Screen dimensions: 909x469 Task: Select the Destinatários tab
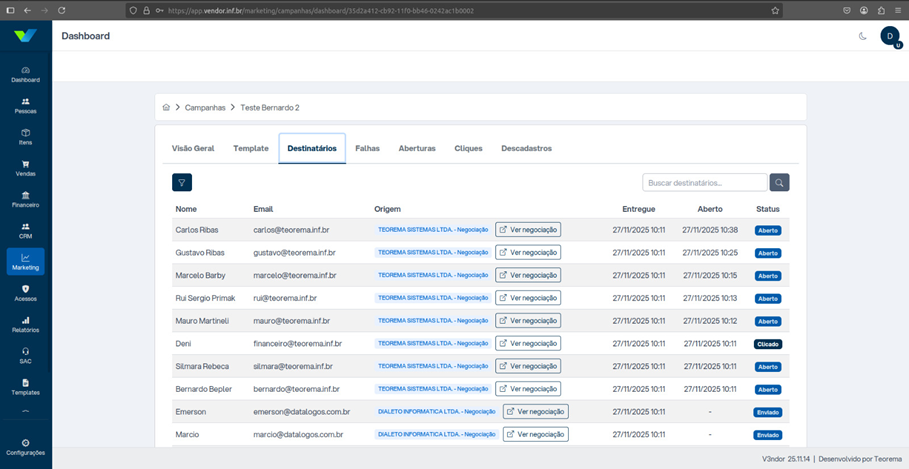(x=312, y=148)
